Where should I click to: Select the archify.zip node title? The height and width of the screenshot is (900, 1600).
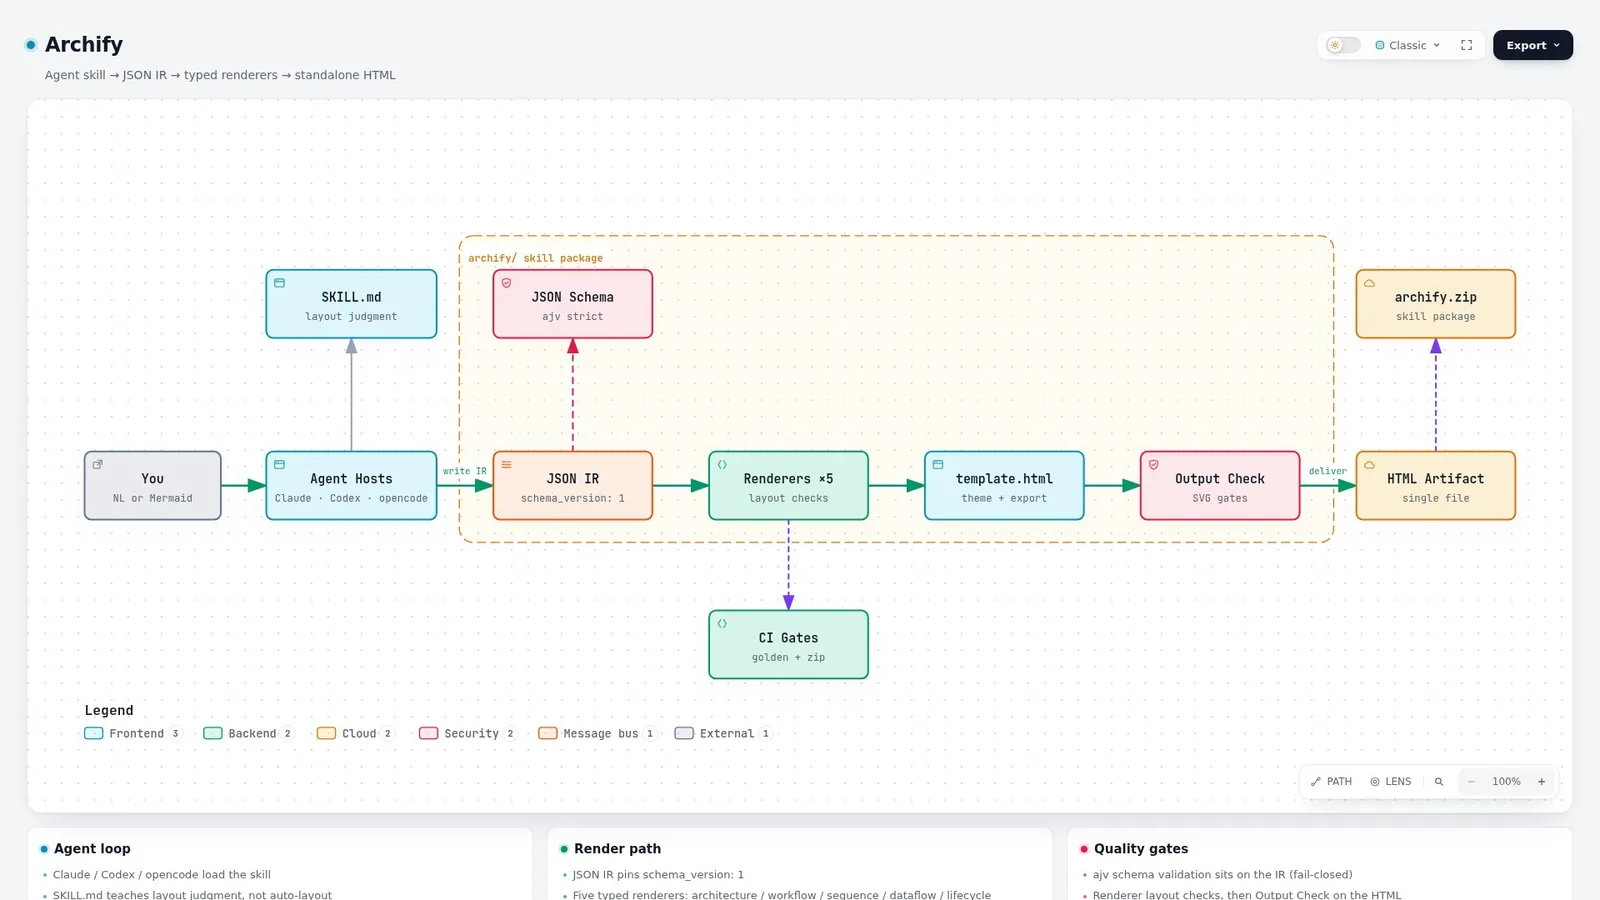click(1435, 297)
